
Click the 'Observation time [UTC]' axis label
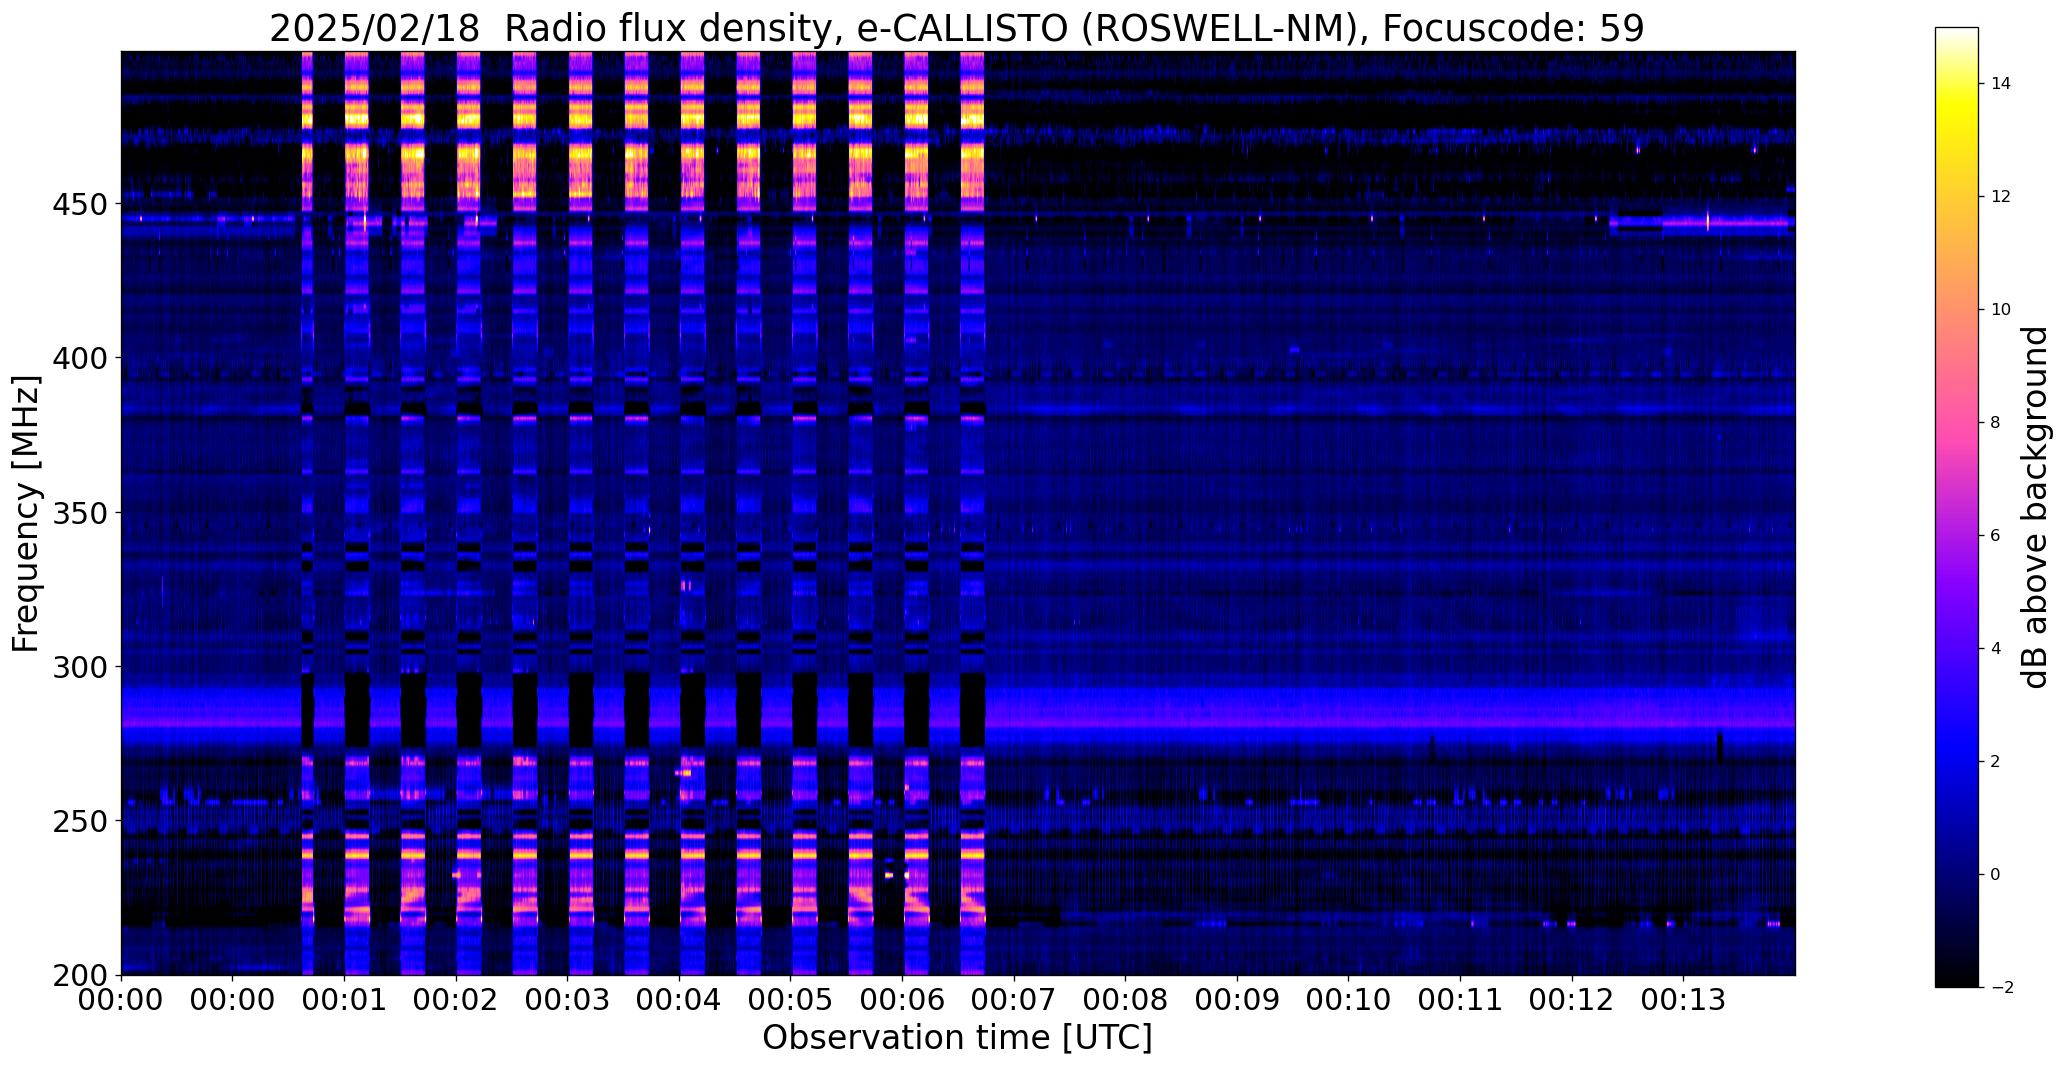point(957,1037)
